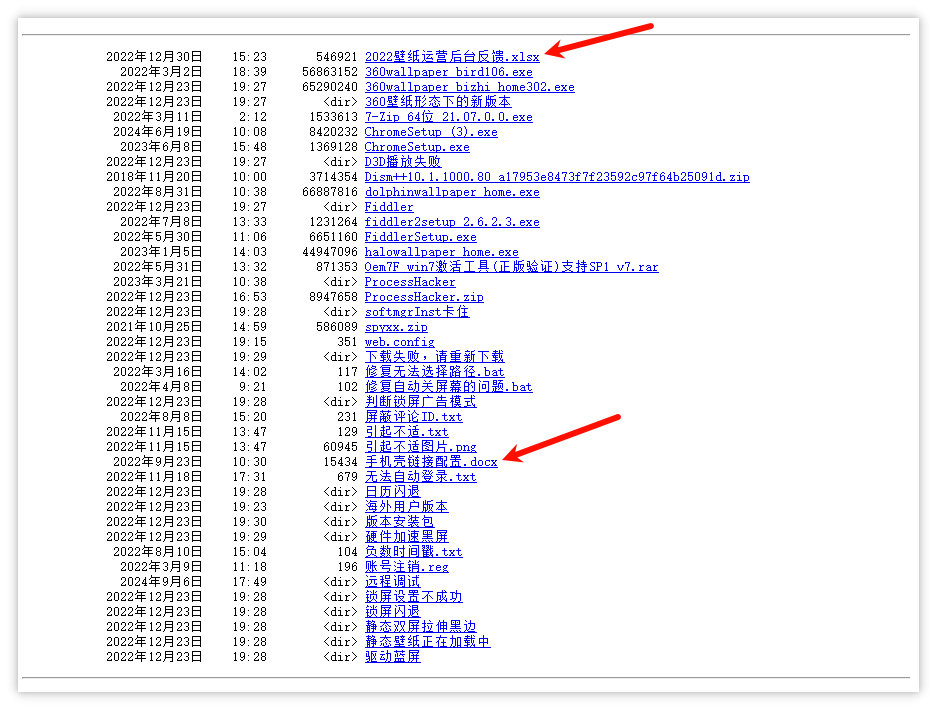Enter the Fiddler directory

pyautogui.click(x=388, y=207)
